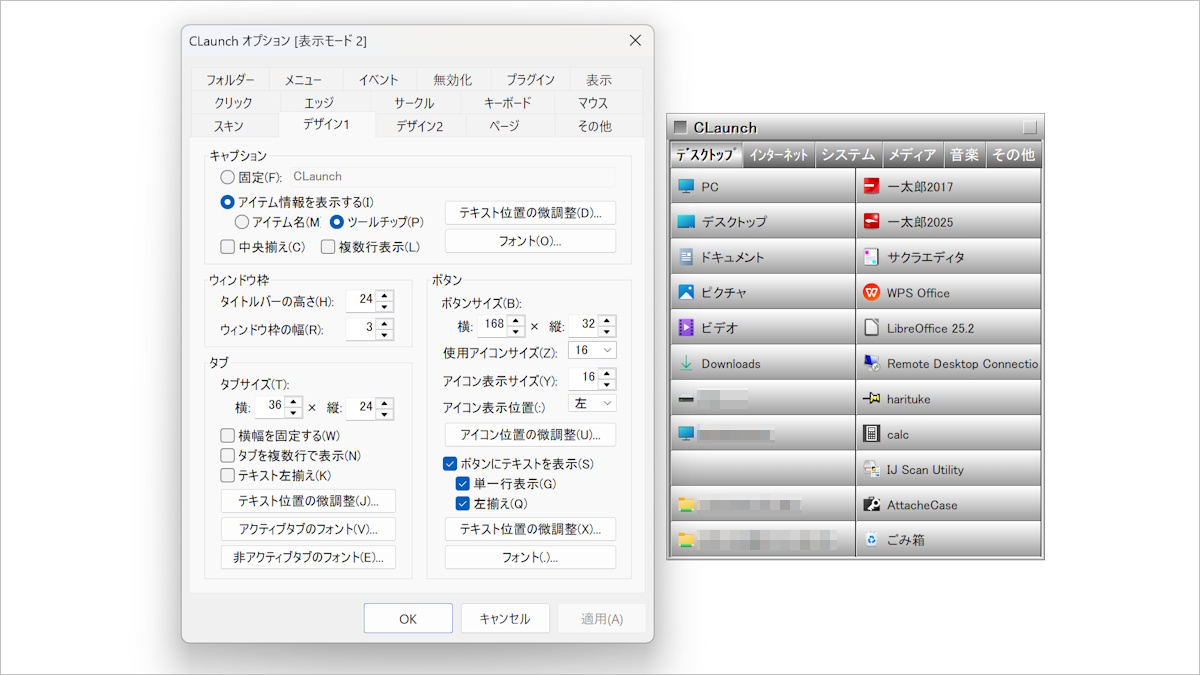Uncheck ボタンにテキストを表示(S)

click(x=450, y=464)
